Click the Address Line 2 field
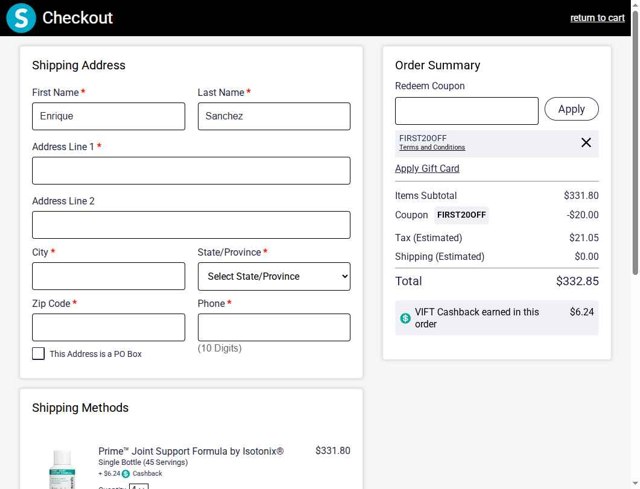Screen dimensions: 640x489 [x=191, y=225]
